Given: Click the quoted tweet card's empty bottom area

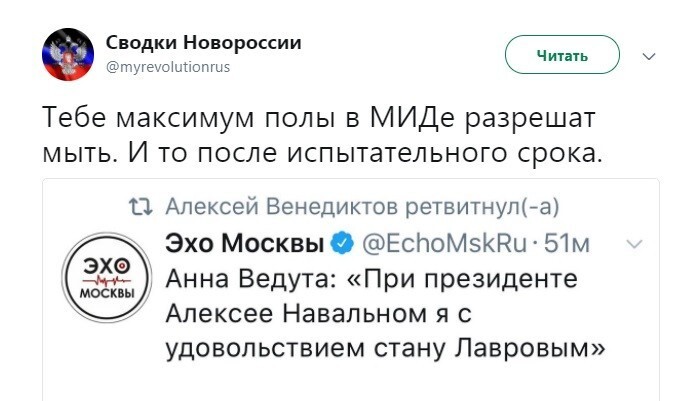Looking at the screenshot, I should 351,382.
